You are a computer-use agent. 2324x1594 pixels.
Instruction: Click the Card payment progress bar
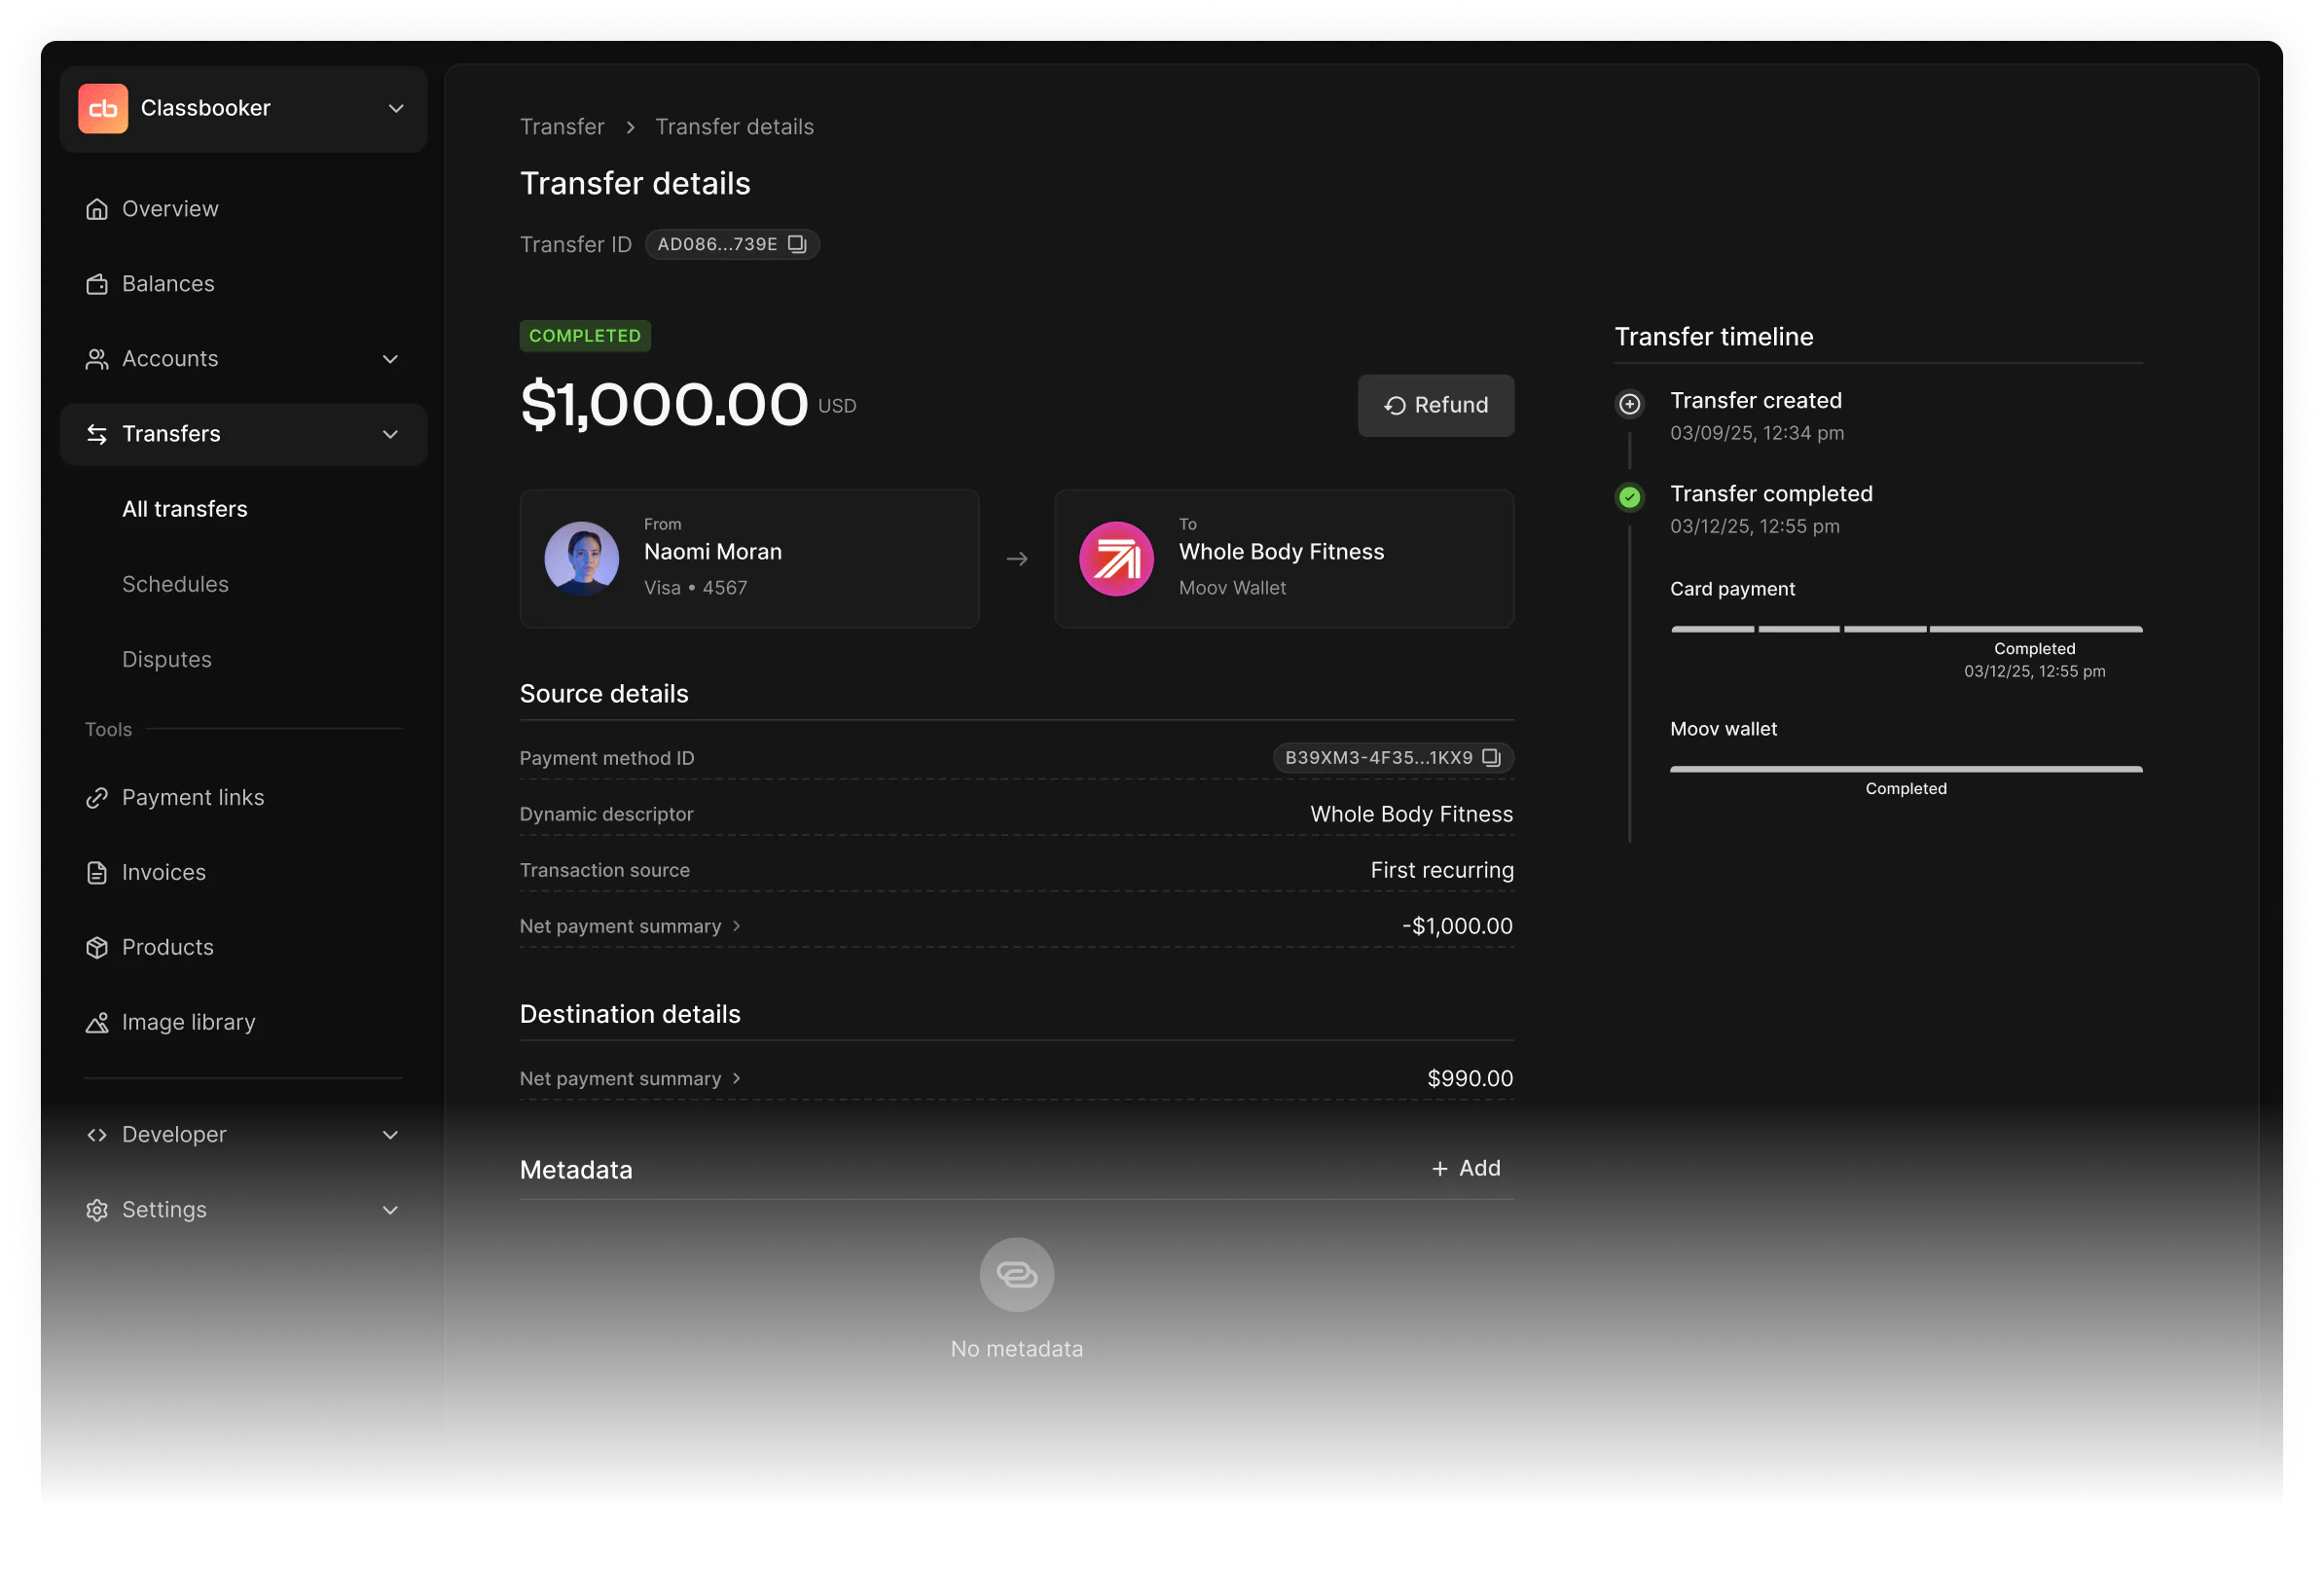[1906, 629]
